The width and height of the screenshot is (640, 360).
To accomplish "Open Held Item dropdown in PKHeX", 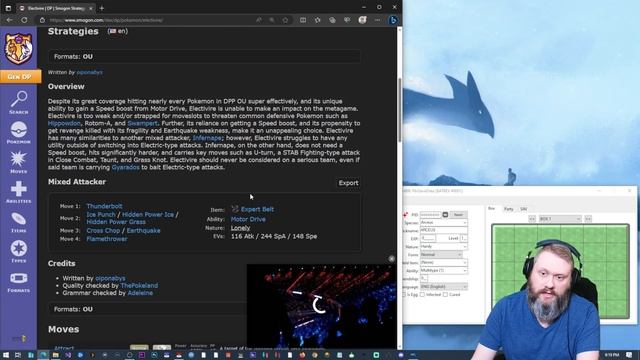I will click(x=444, y=262).
